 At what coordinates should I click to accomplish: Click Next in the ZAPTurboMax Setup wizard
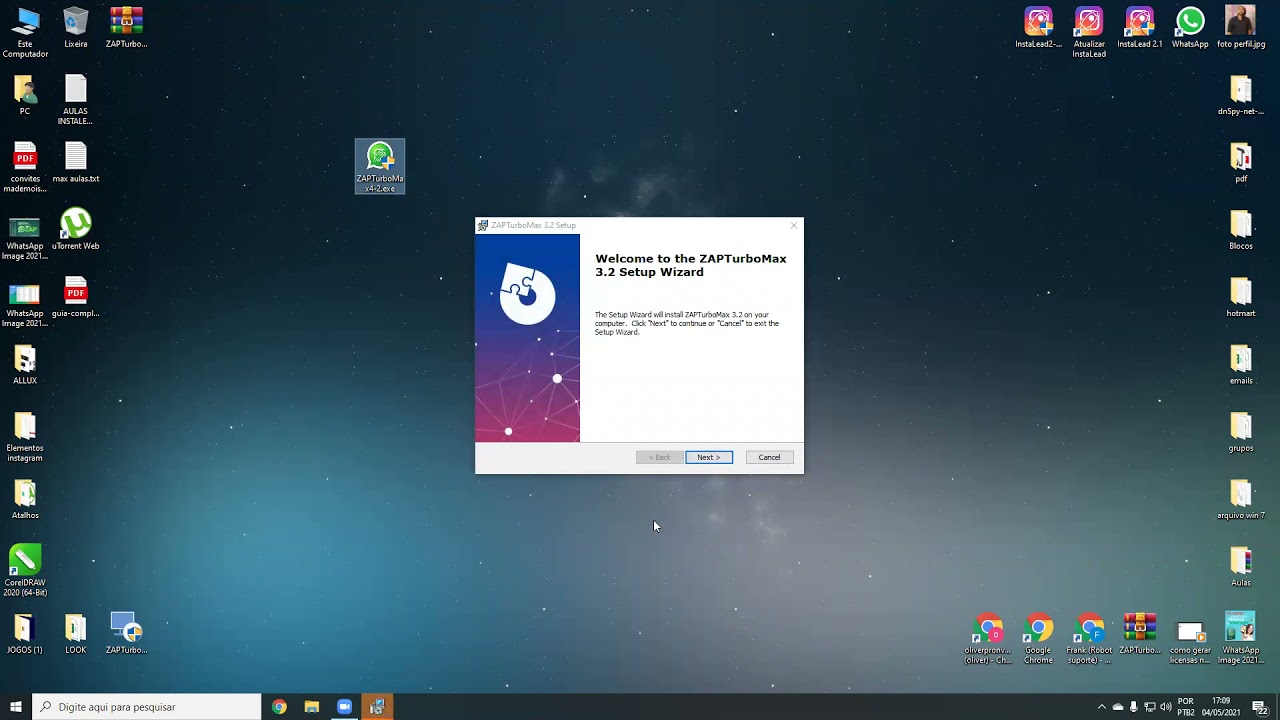(709, 457)
